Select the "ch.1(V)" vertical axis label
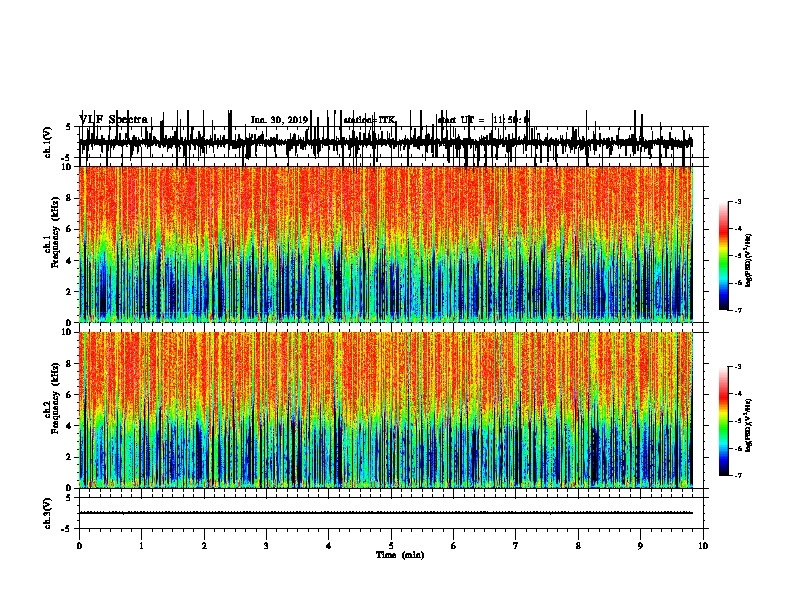Screen dimensions: 792x612 [47, 142]
